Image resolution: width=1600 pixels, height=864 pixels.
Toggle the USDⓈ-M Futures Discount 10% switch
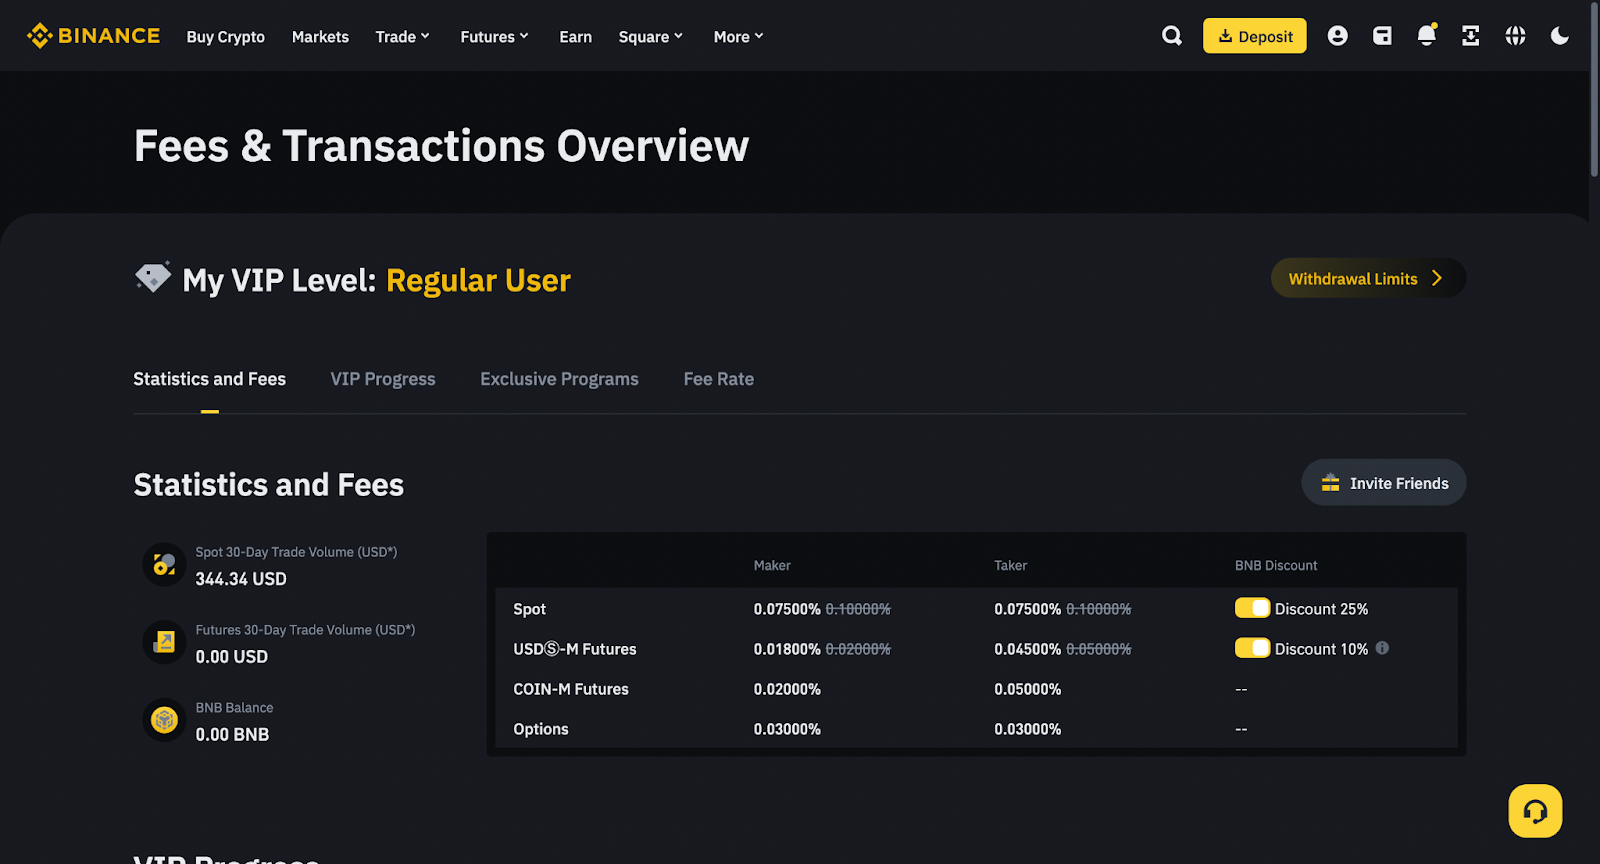(1252, 648)
